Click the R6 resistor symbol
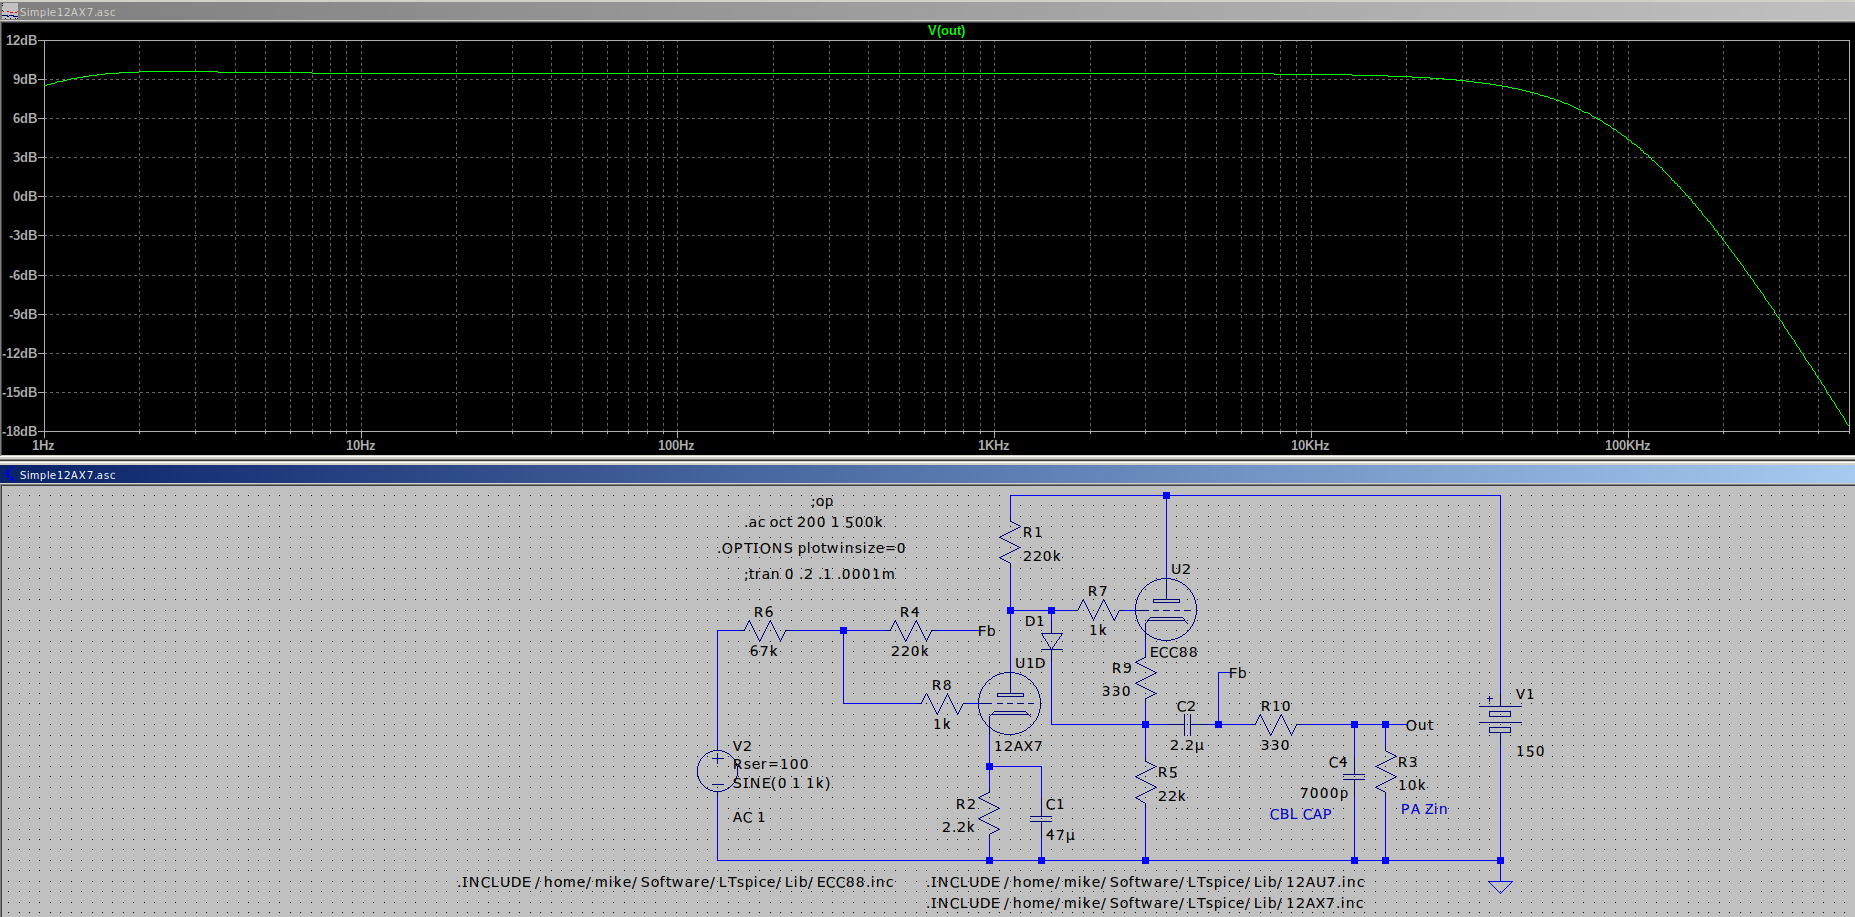The image size is (1855, 917). point(765,631)
